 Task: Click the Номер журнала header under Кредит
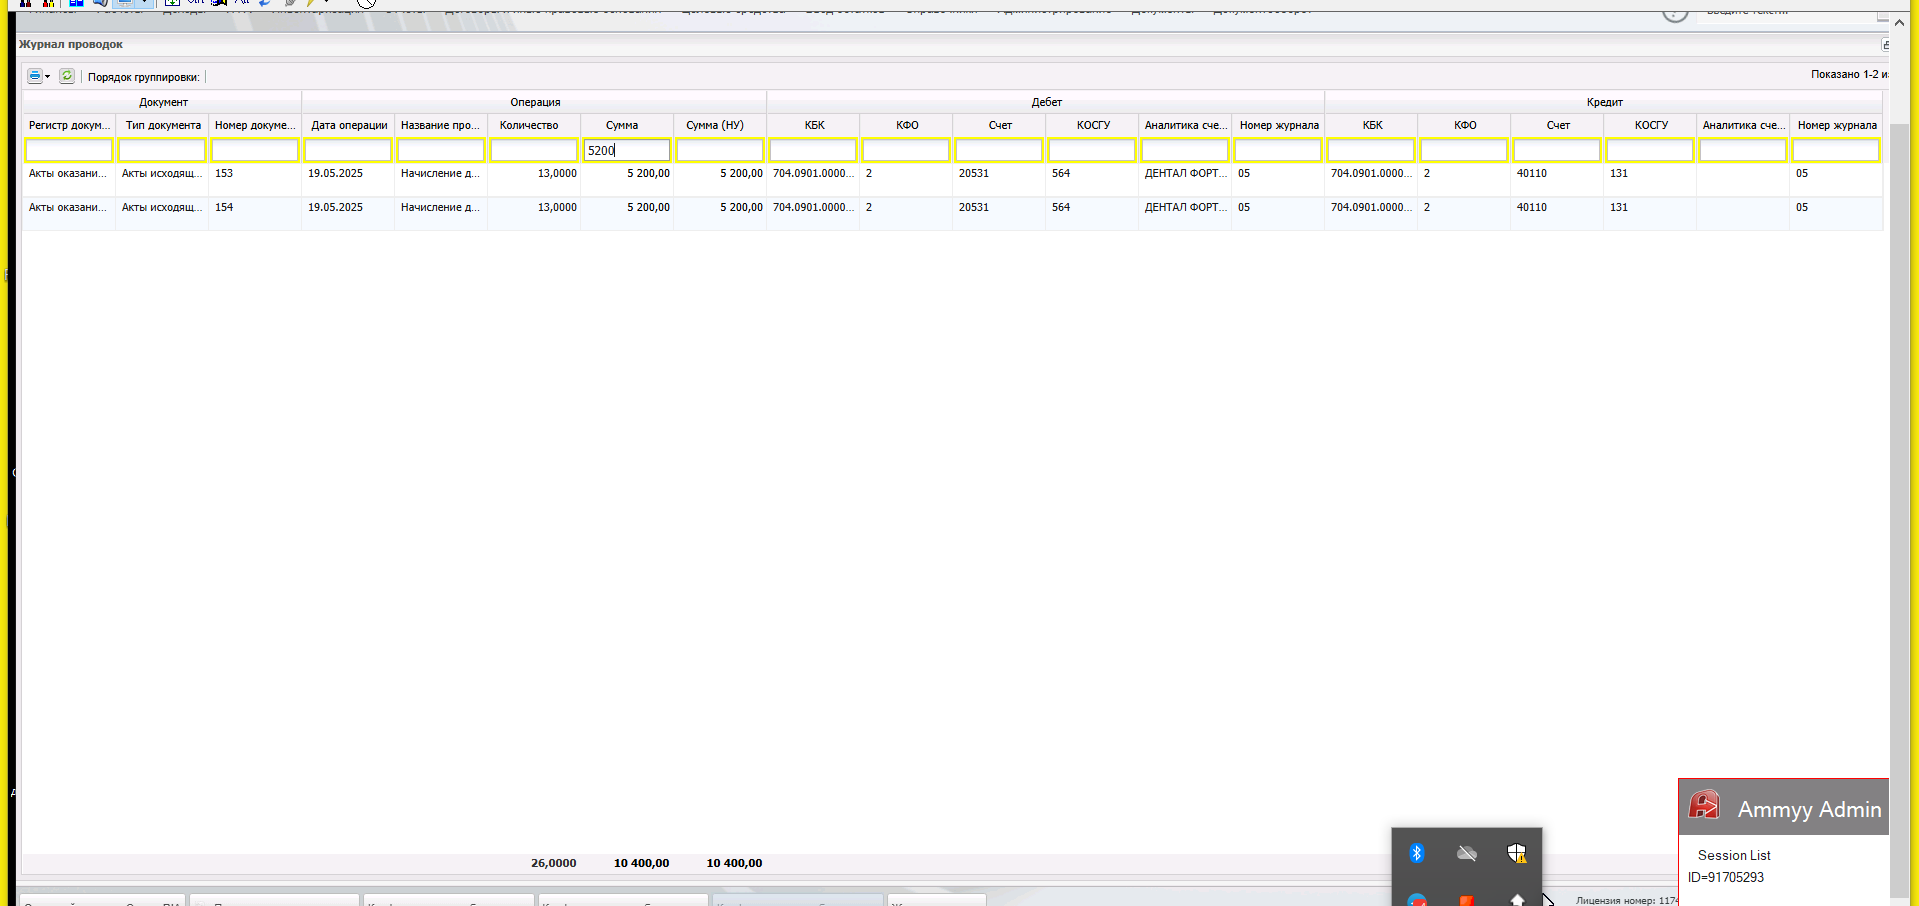point(1837,125)
